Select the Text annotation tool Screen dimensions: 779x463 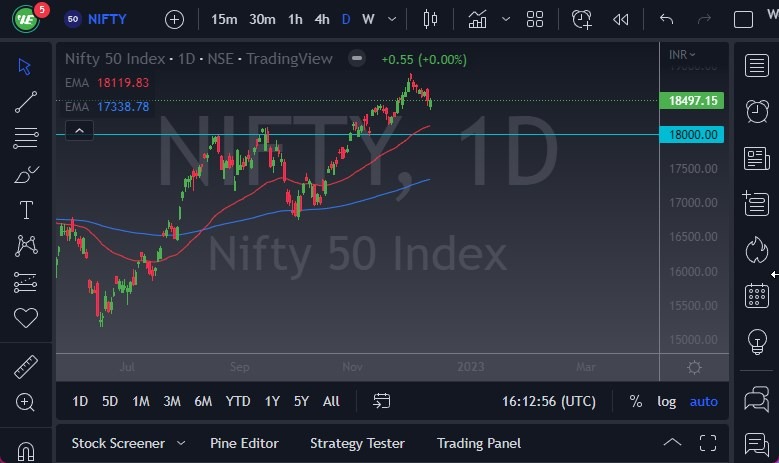26,210
